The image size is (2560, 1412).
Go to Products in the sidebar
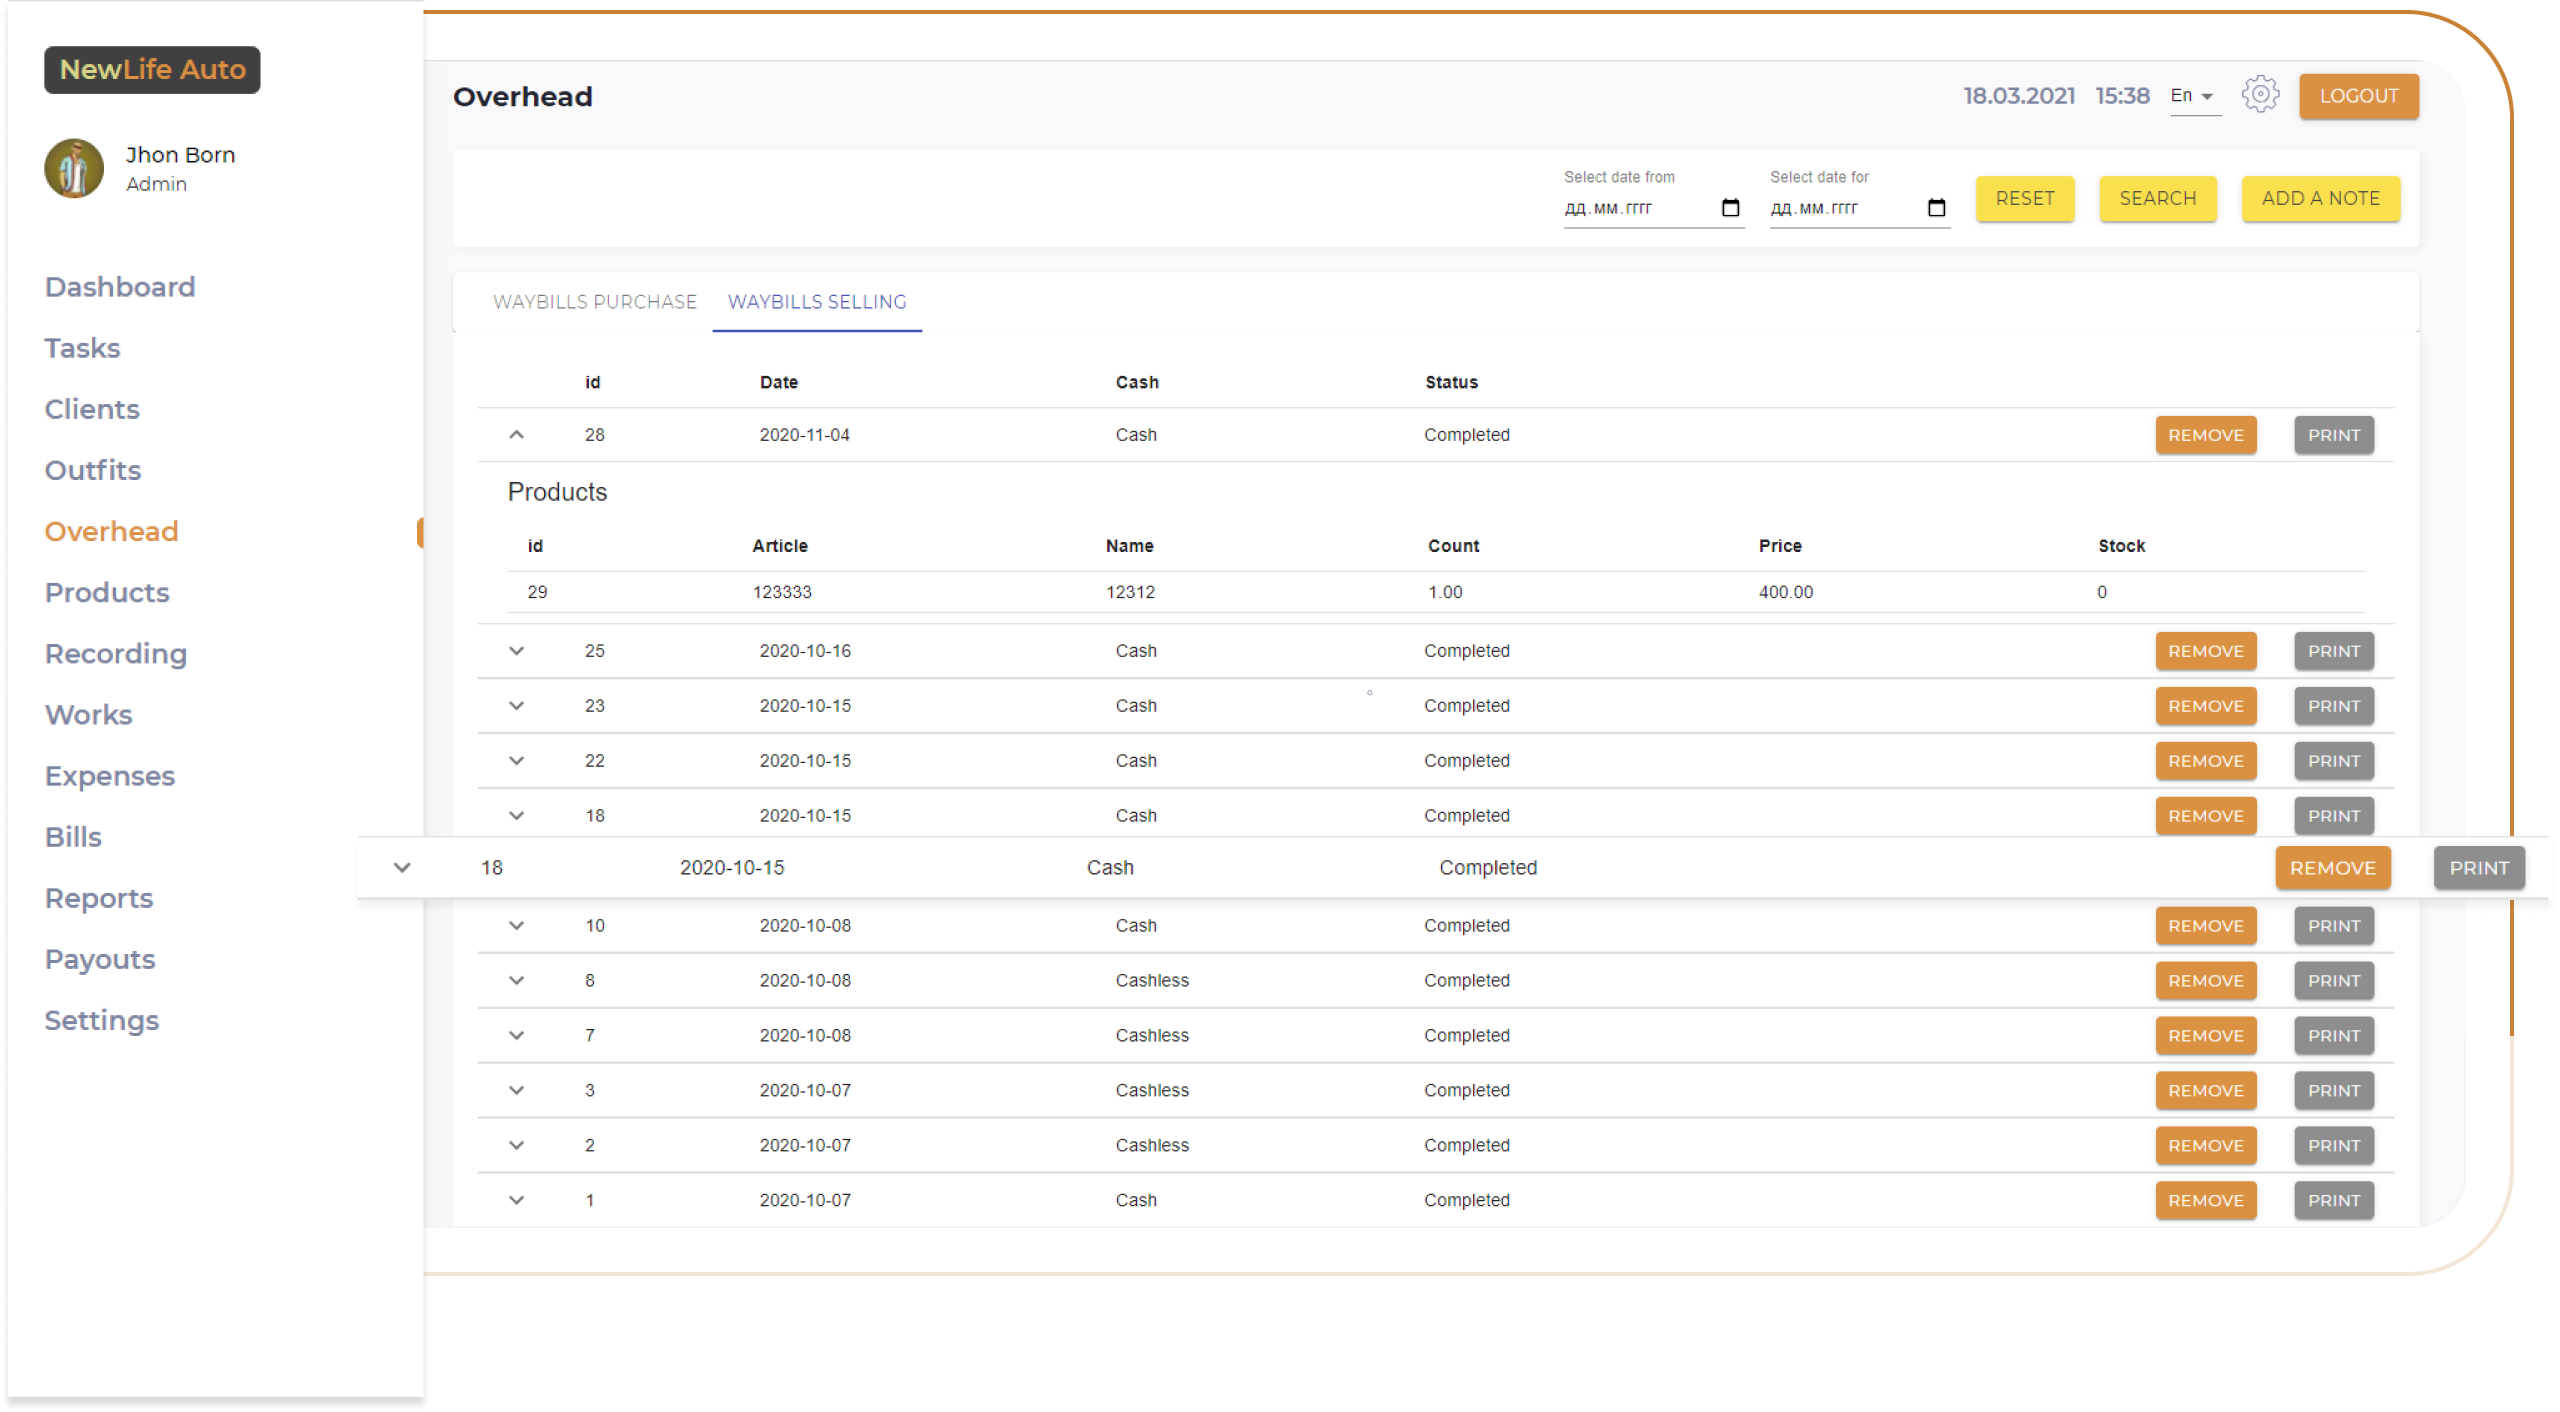coord(107,592)
